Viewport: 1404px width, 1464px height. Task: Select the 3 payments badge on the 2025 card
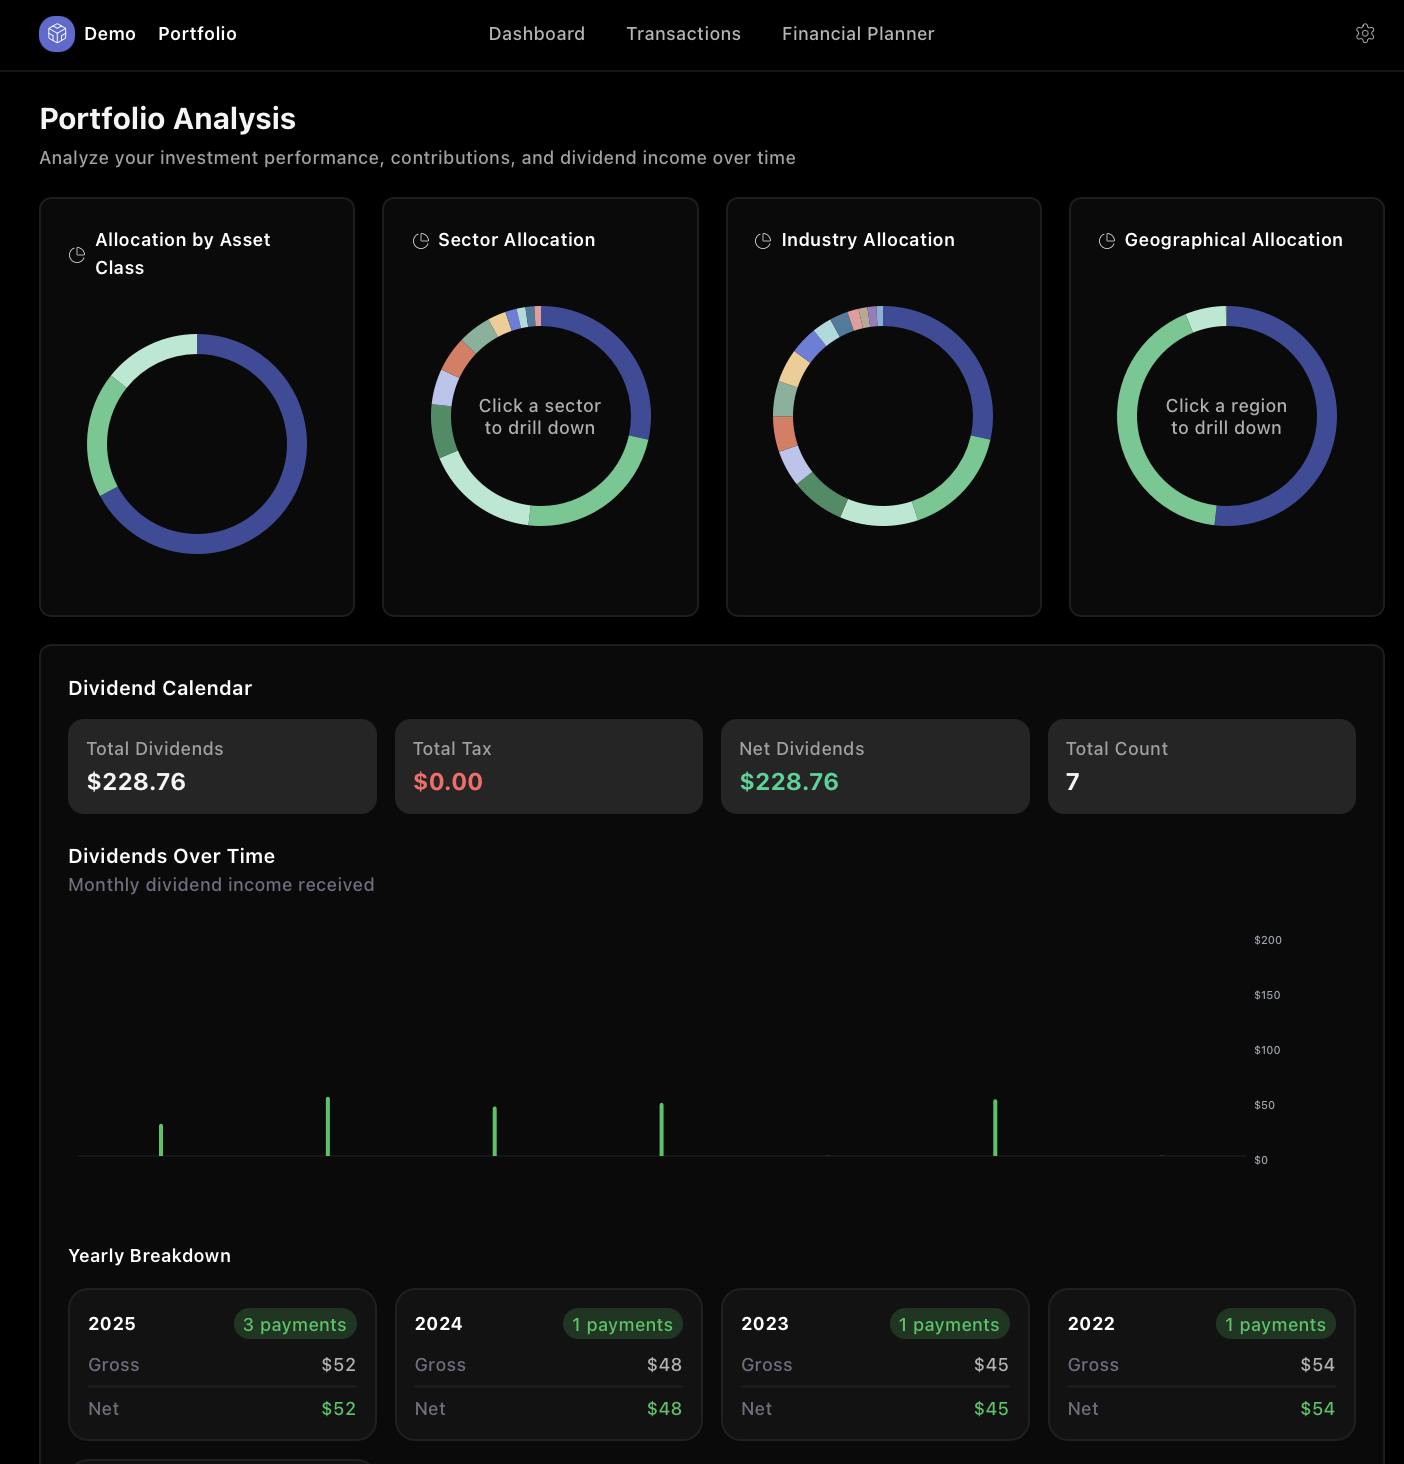[x=294, y=1323]
